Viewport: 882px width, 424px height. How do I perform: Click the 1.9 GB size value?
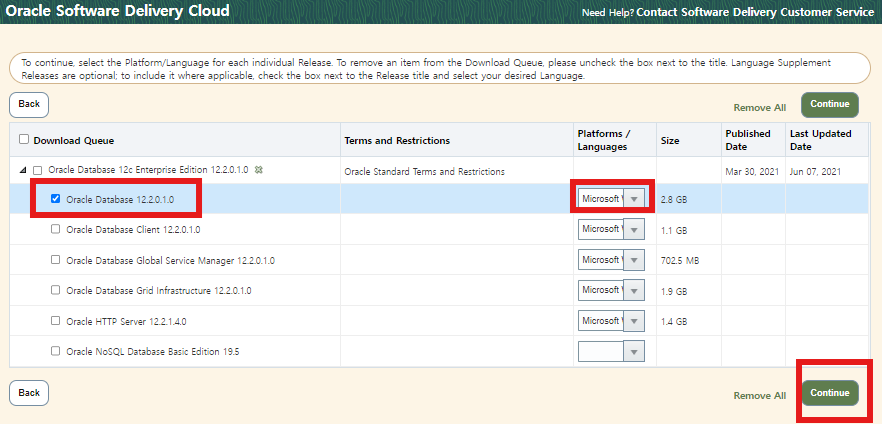674,291
